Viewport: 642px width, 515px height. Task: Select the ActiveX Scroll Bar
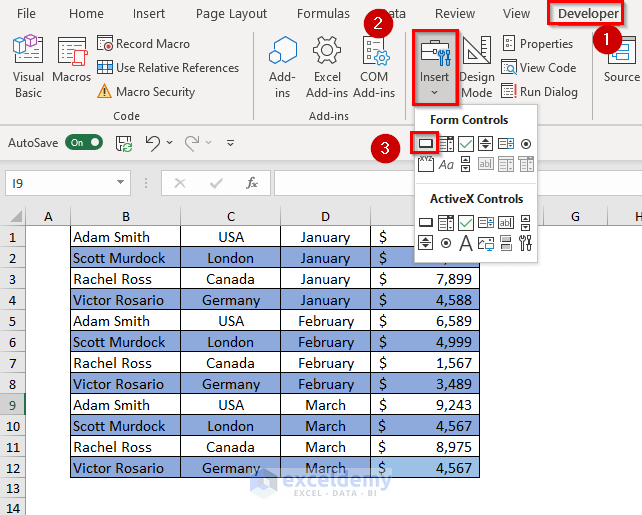526,223
